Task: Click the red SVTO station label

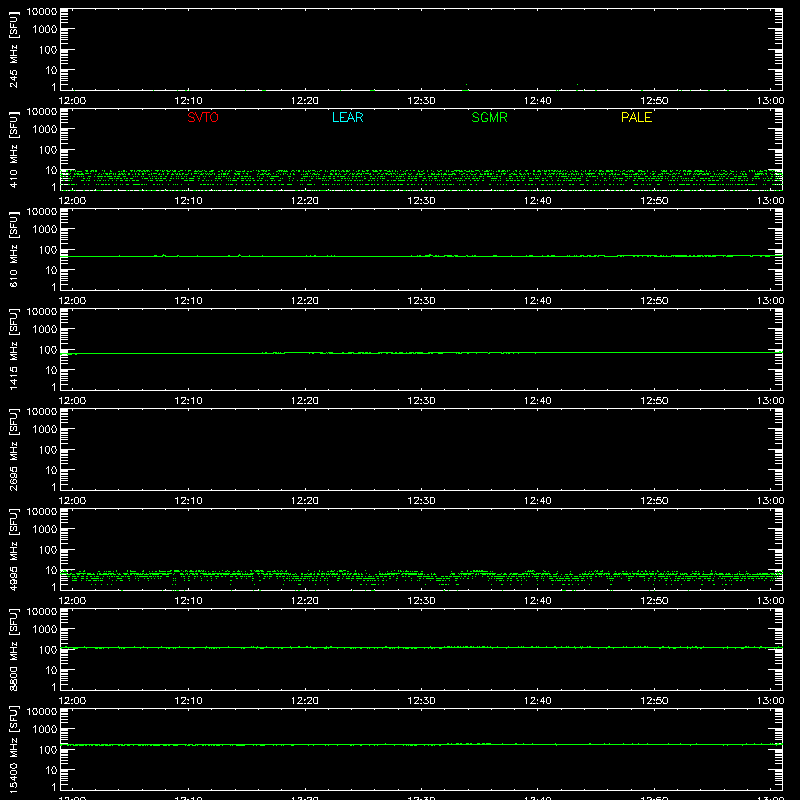Action: [203, 117]
